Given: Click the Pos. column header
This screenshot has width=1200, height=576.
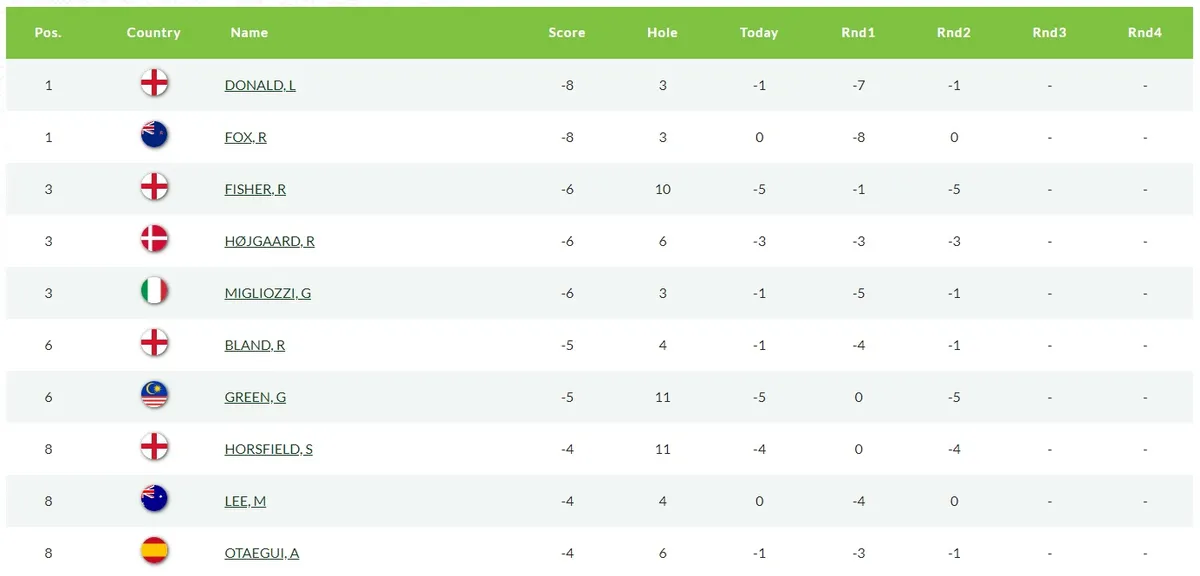Looking at the screenshot, I should click(48, 33).
